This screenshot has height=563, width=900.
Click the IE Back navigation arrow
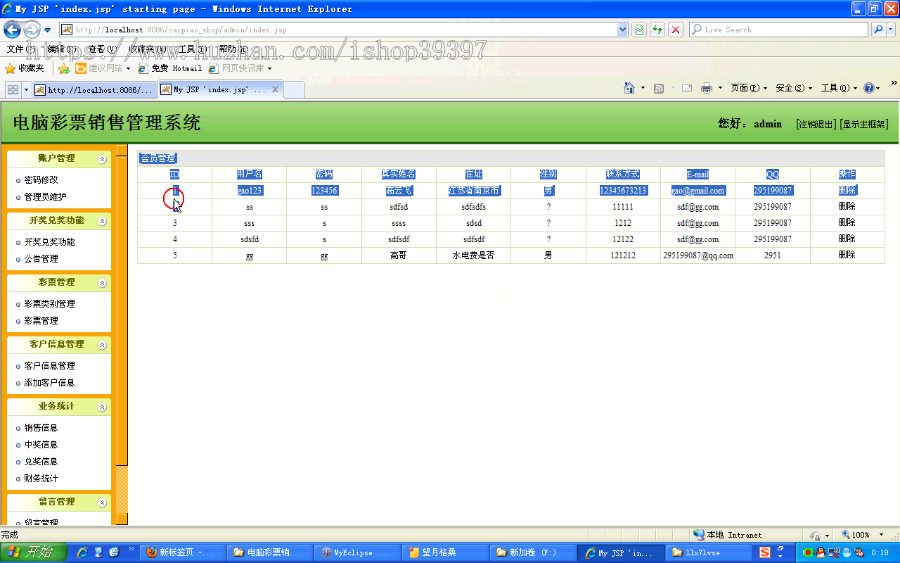pyautogui.click(x=12, y=29)
